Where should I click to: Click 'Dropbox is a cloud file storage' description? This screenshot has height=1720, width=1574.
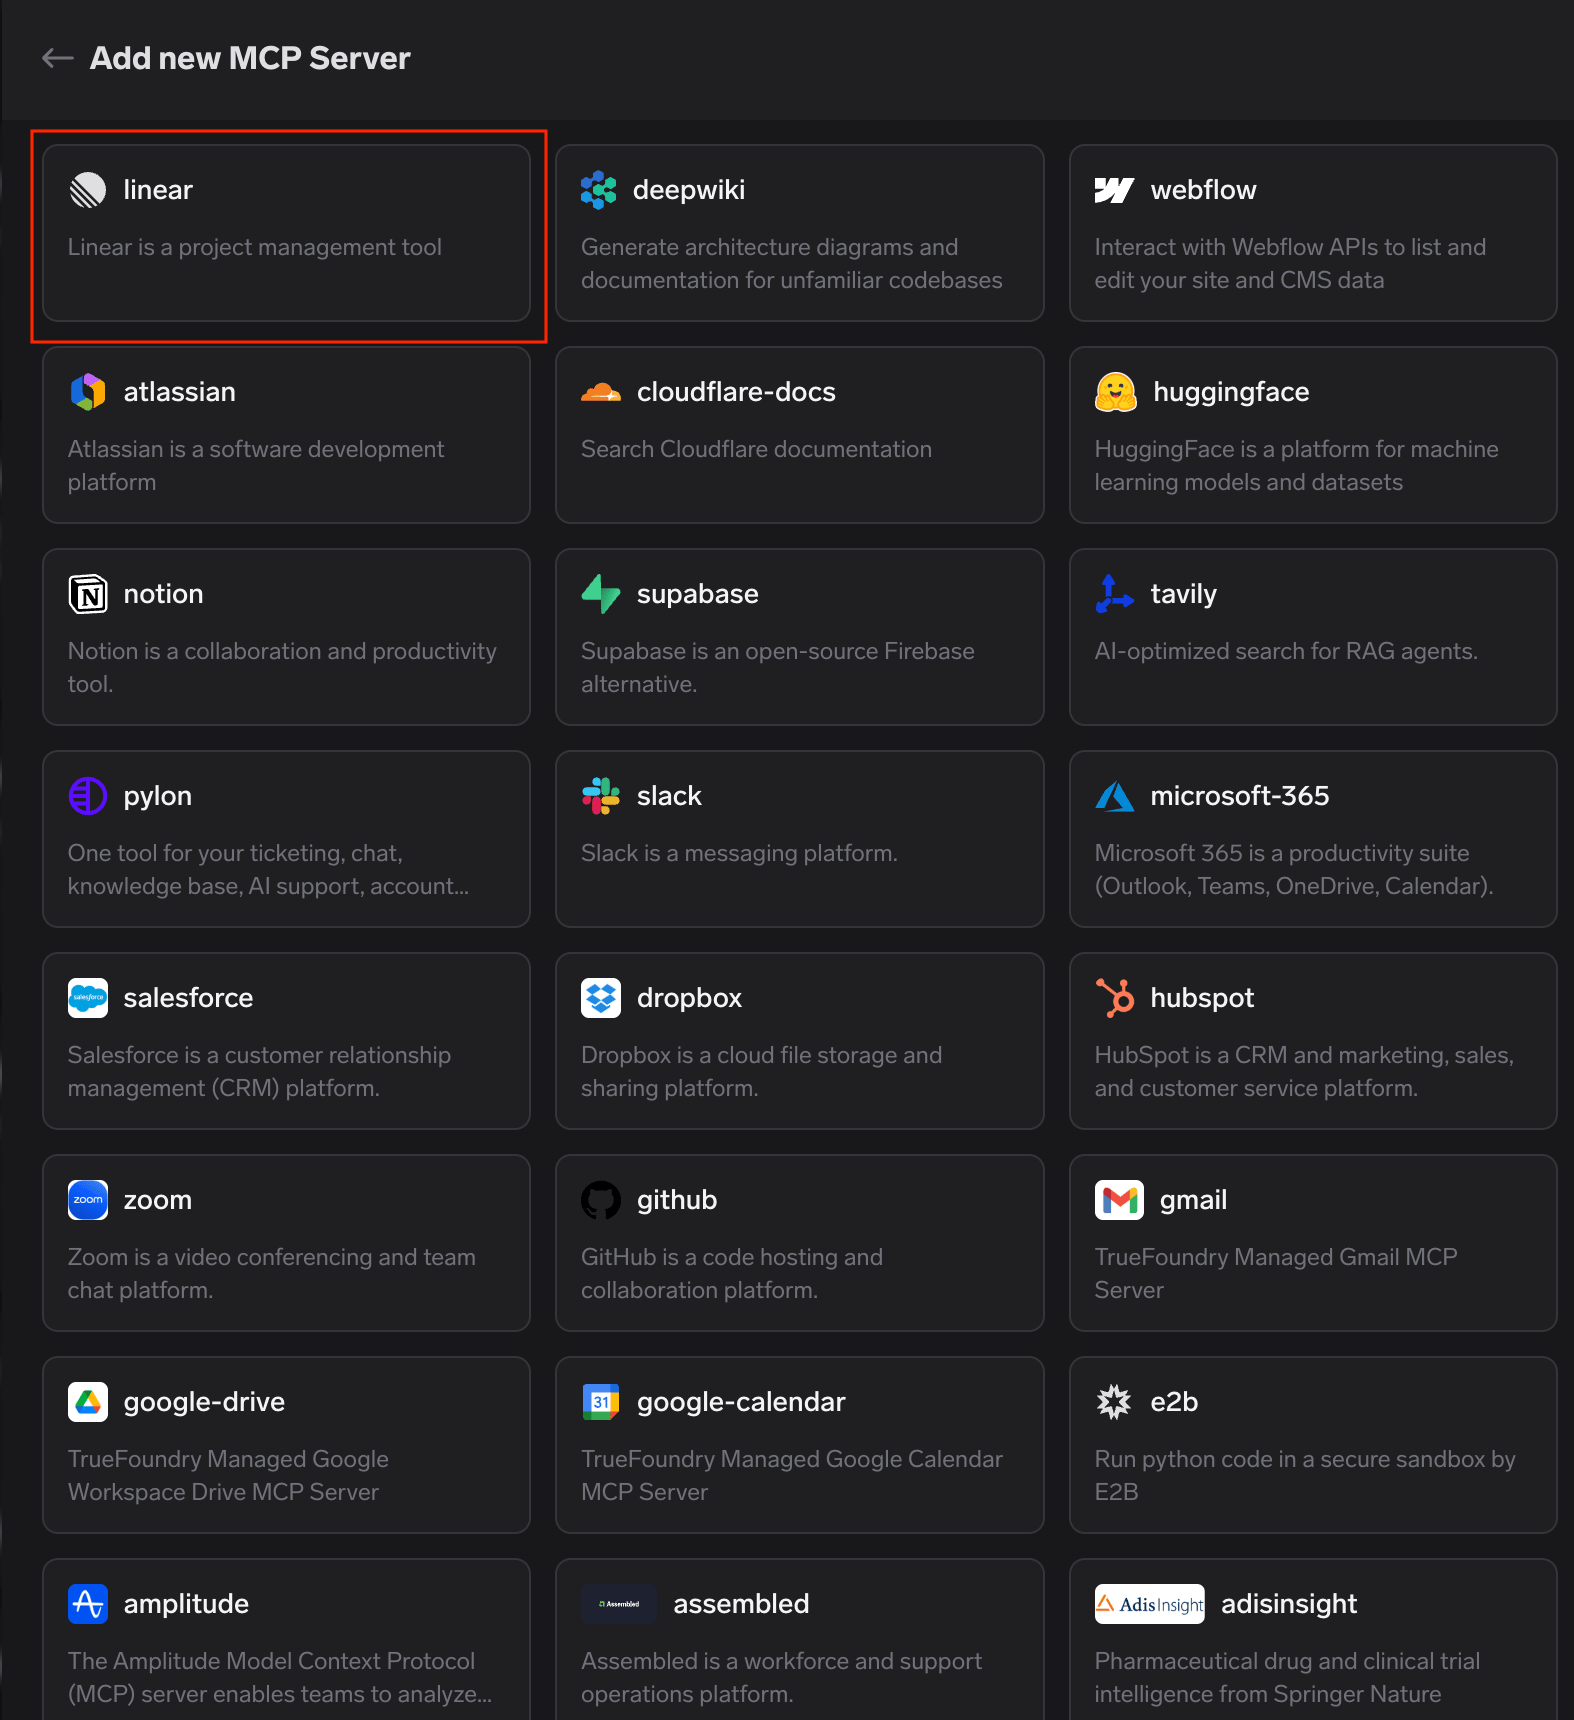click(x=762, y=1071)
